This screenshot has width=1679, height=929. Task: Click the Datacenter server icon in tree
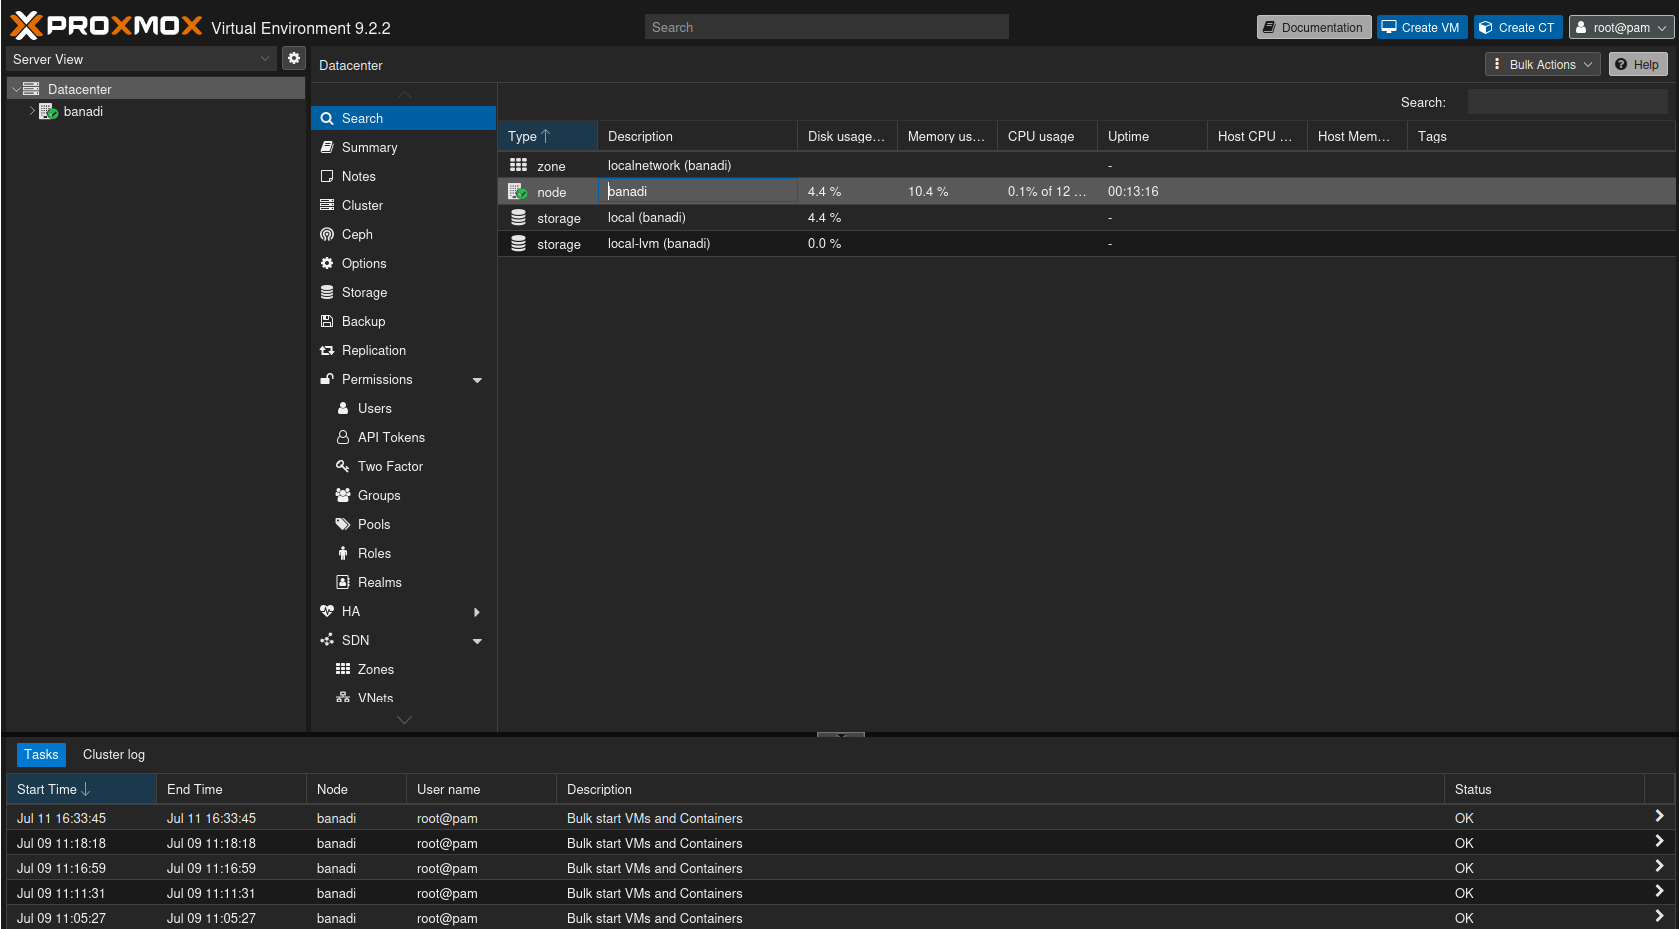pyautogui.click(x=31, y=89)
